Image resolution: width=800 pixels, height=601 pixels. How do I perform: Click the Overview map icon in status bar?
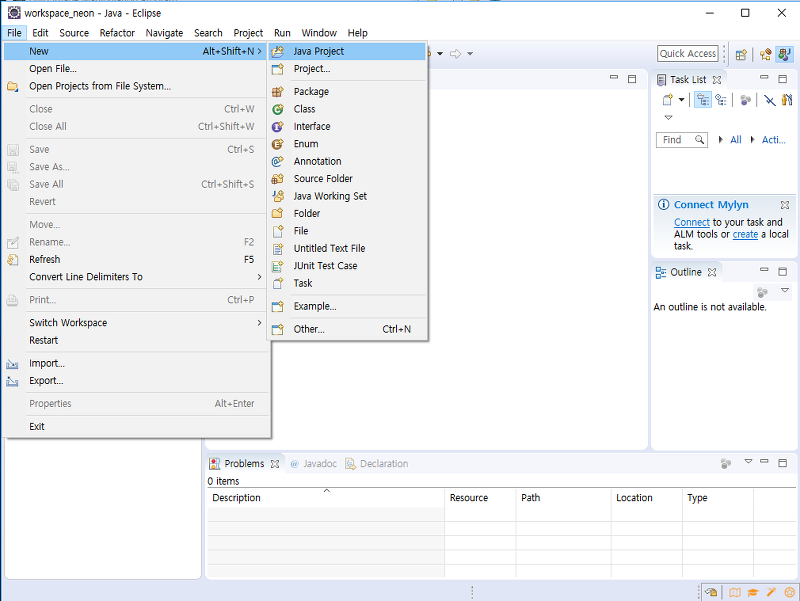(x=735, y=592)
